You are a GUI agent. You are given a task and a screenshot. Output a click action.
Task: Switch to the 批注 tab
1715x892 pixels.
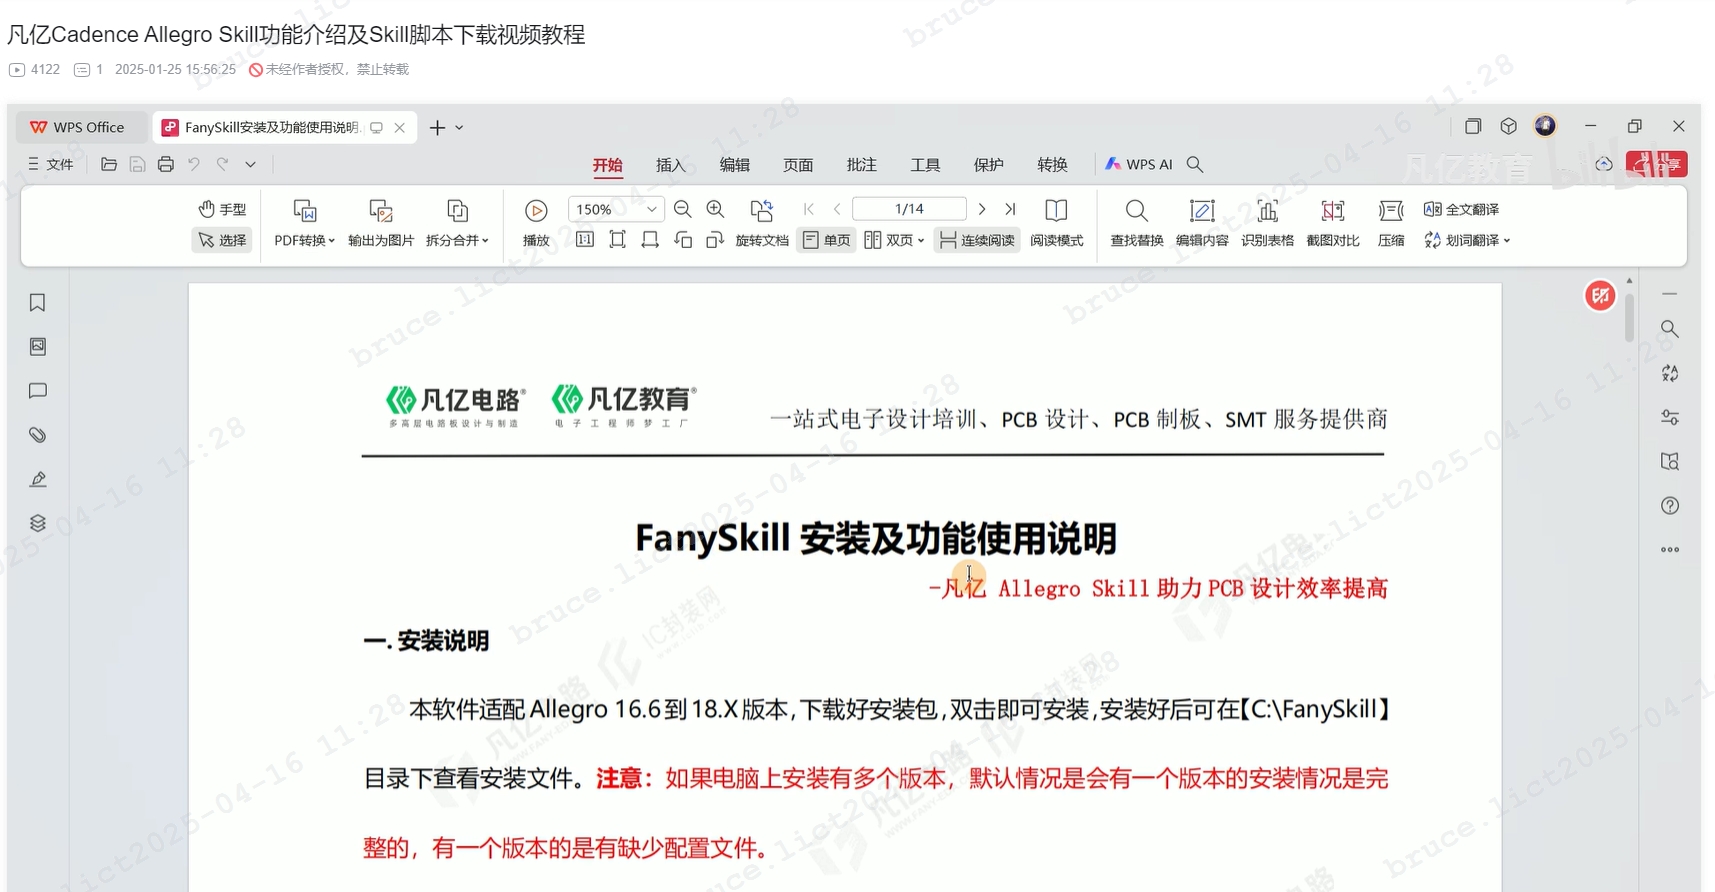point(861,165)
